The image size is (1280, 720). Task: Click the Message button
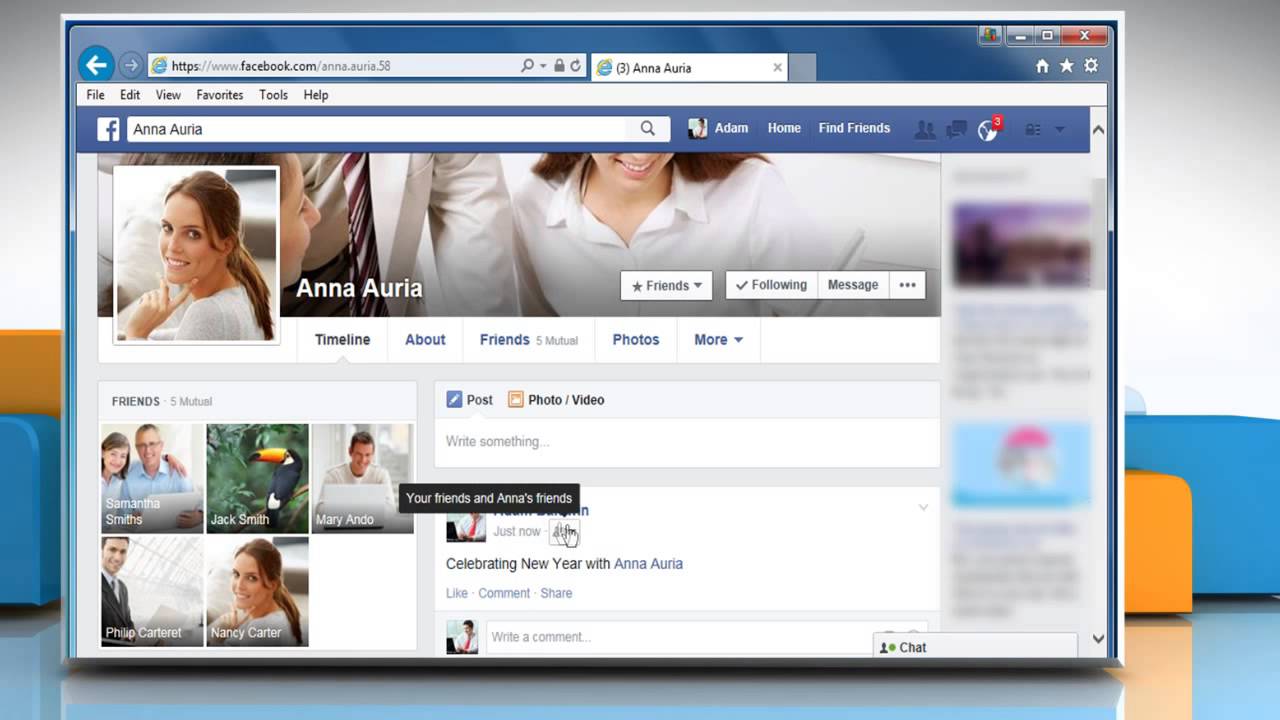tap(853, 285)
